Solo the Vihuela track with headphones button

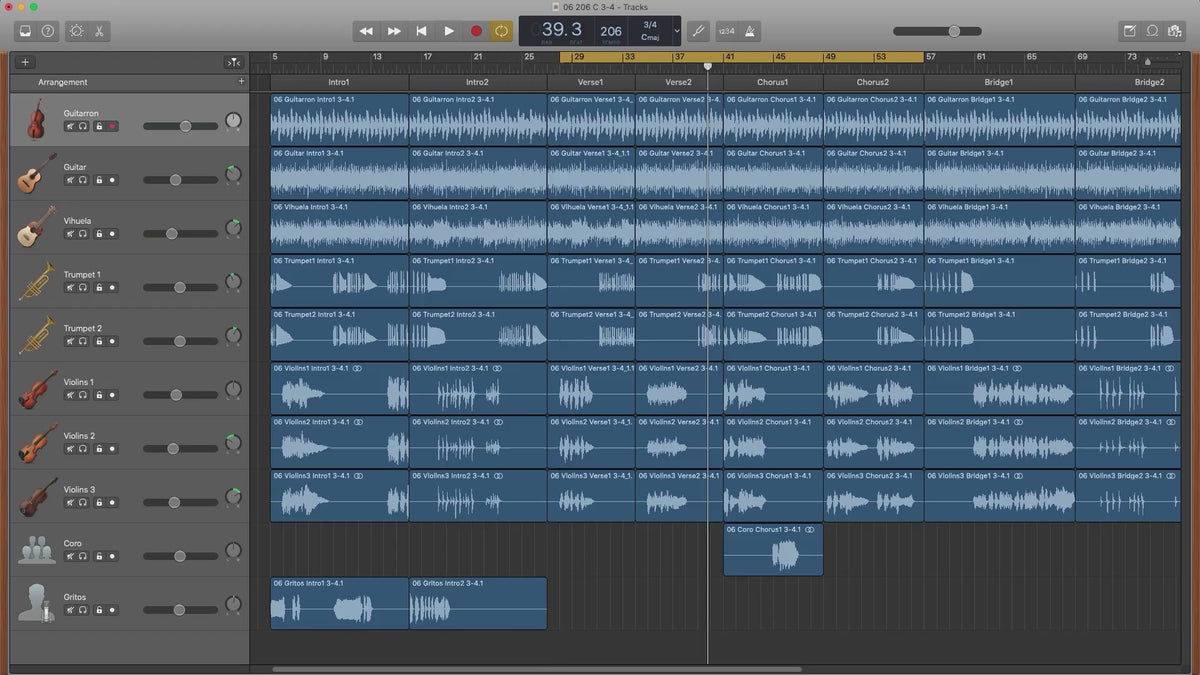pos(82,234)
